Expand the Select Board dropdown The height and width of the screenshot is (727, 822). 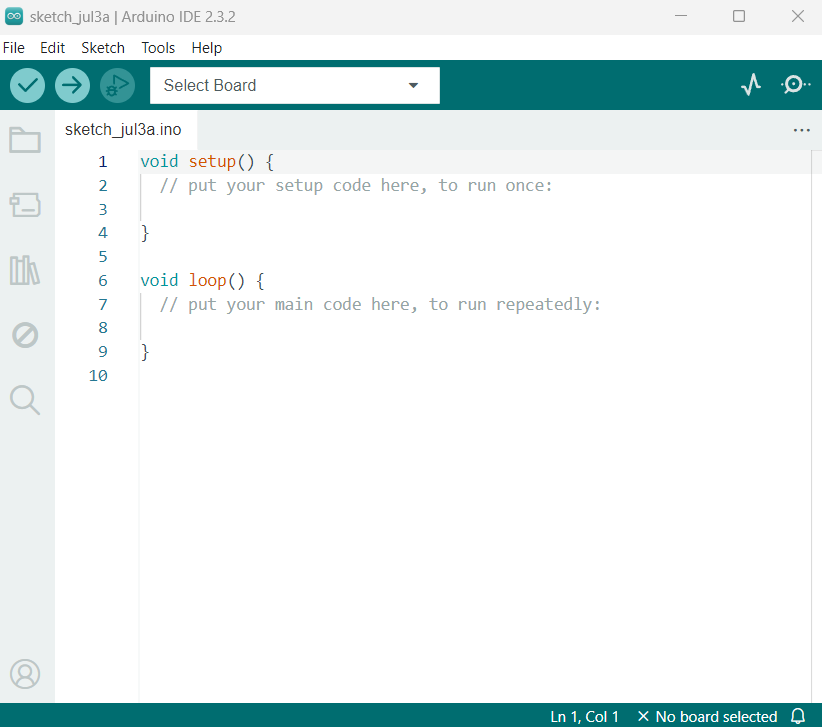coord(294,85)
